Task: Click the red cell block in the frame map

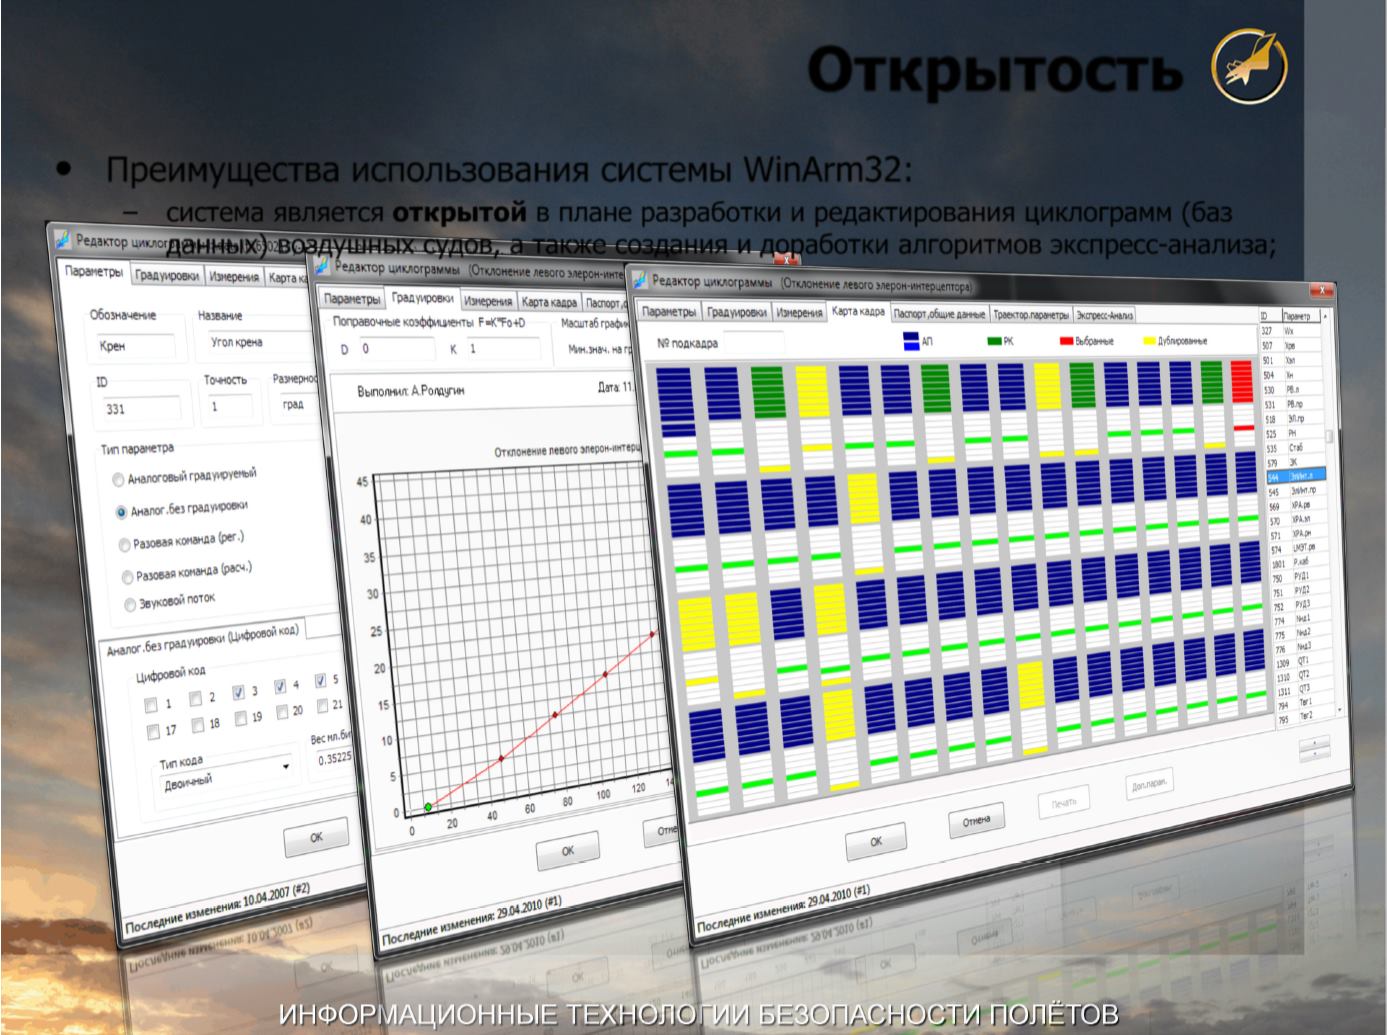Action: (1241, 383)
